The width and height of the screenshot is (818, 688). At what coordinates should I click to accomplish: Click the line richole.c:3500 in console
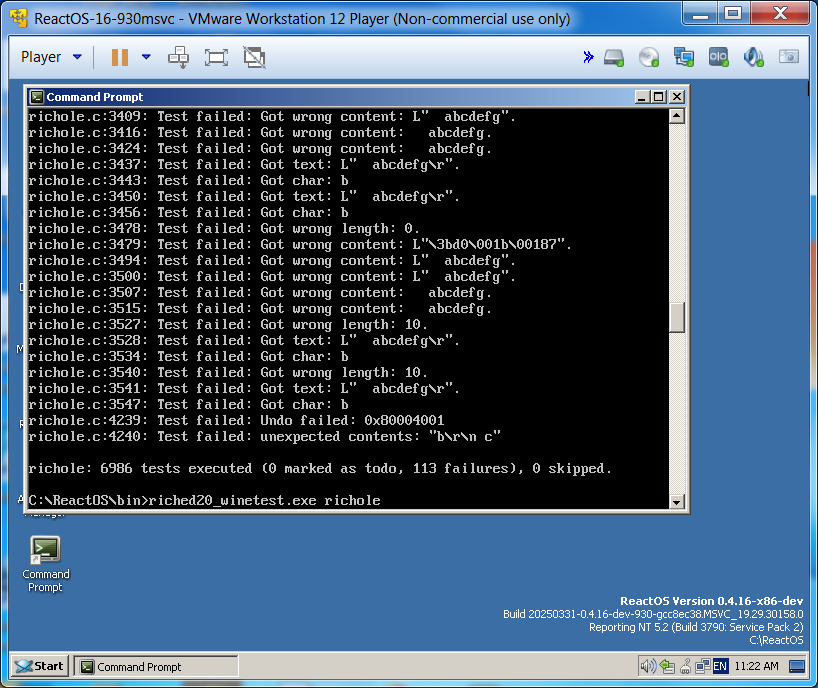(x=272, y=276)
